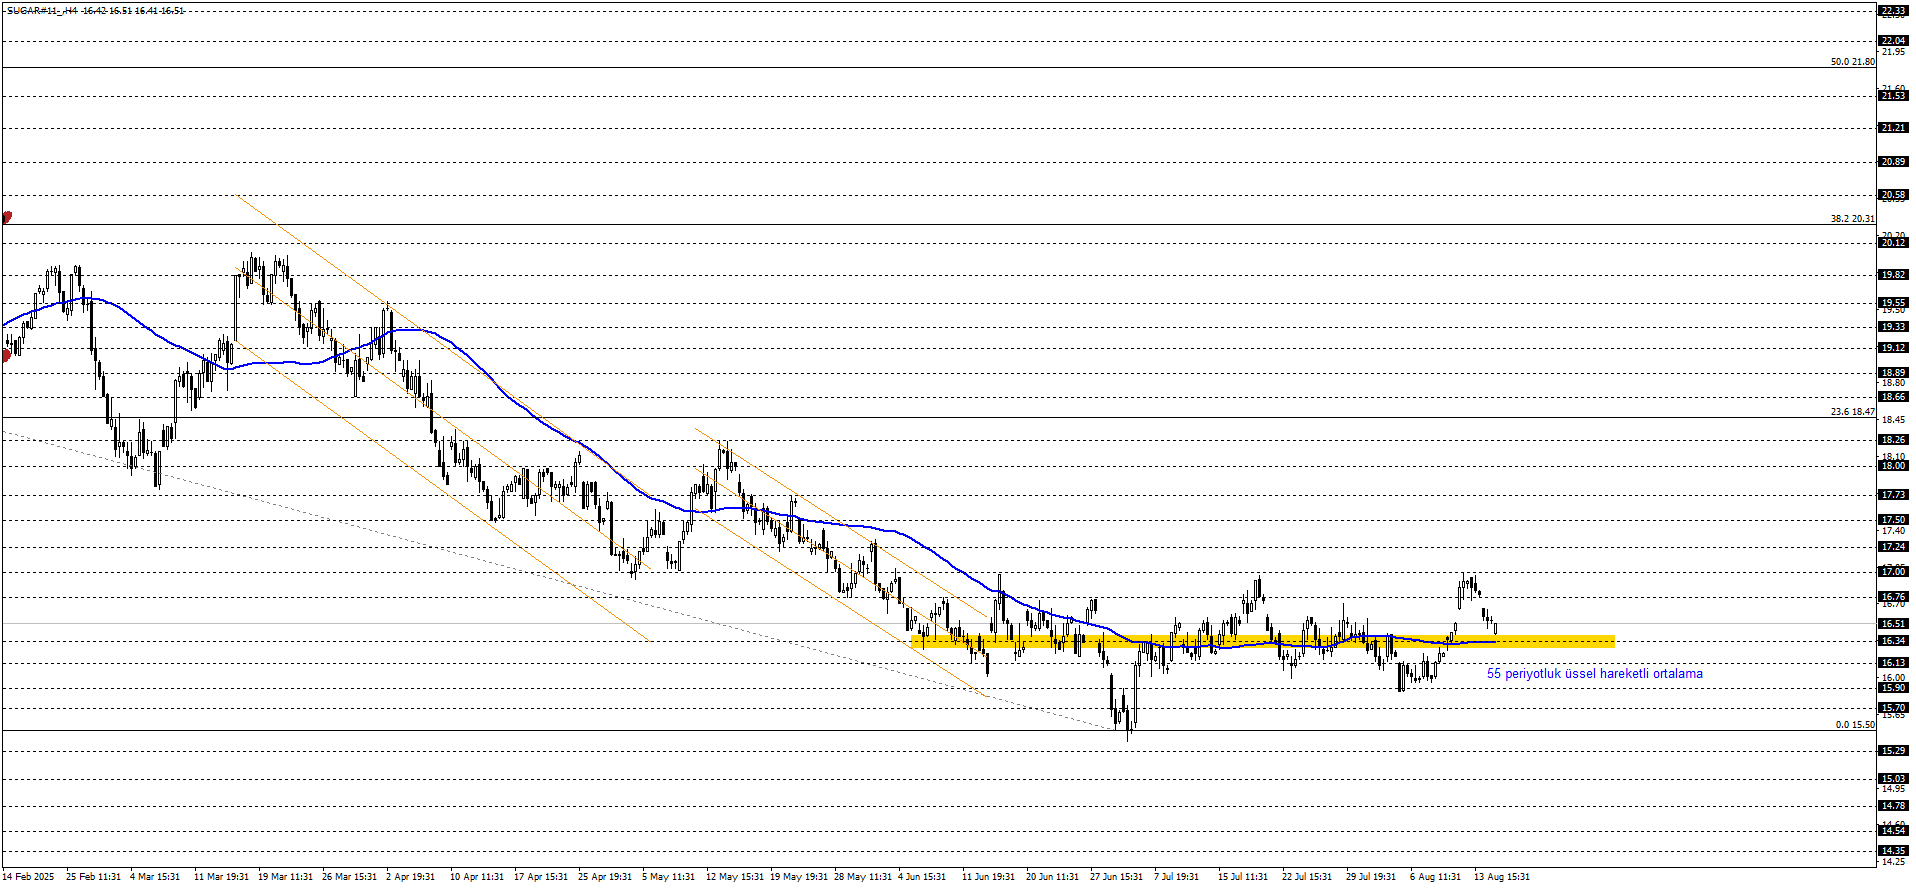Click the price scale value 21.95

(1893, 52)
